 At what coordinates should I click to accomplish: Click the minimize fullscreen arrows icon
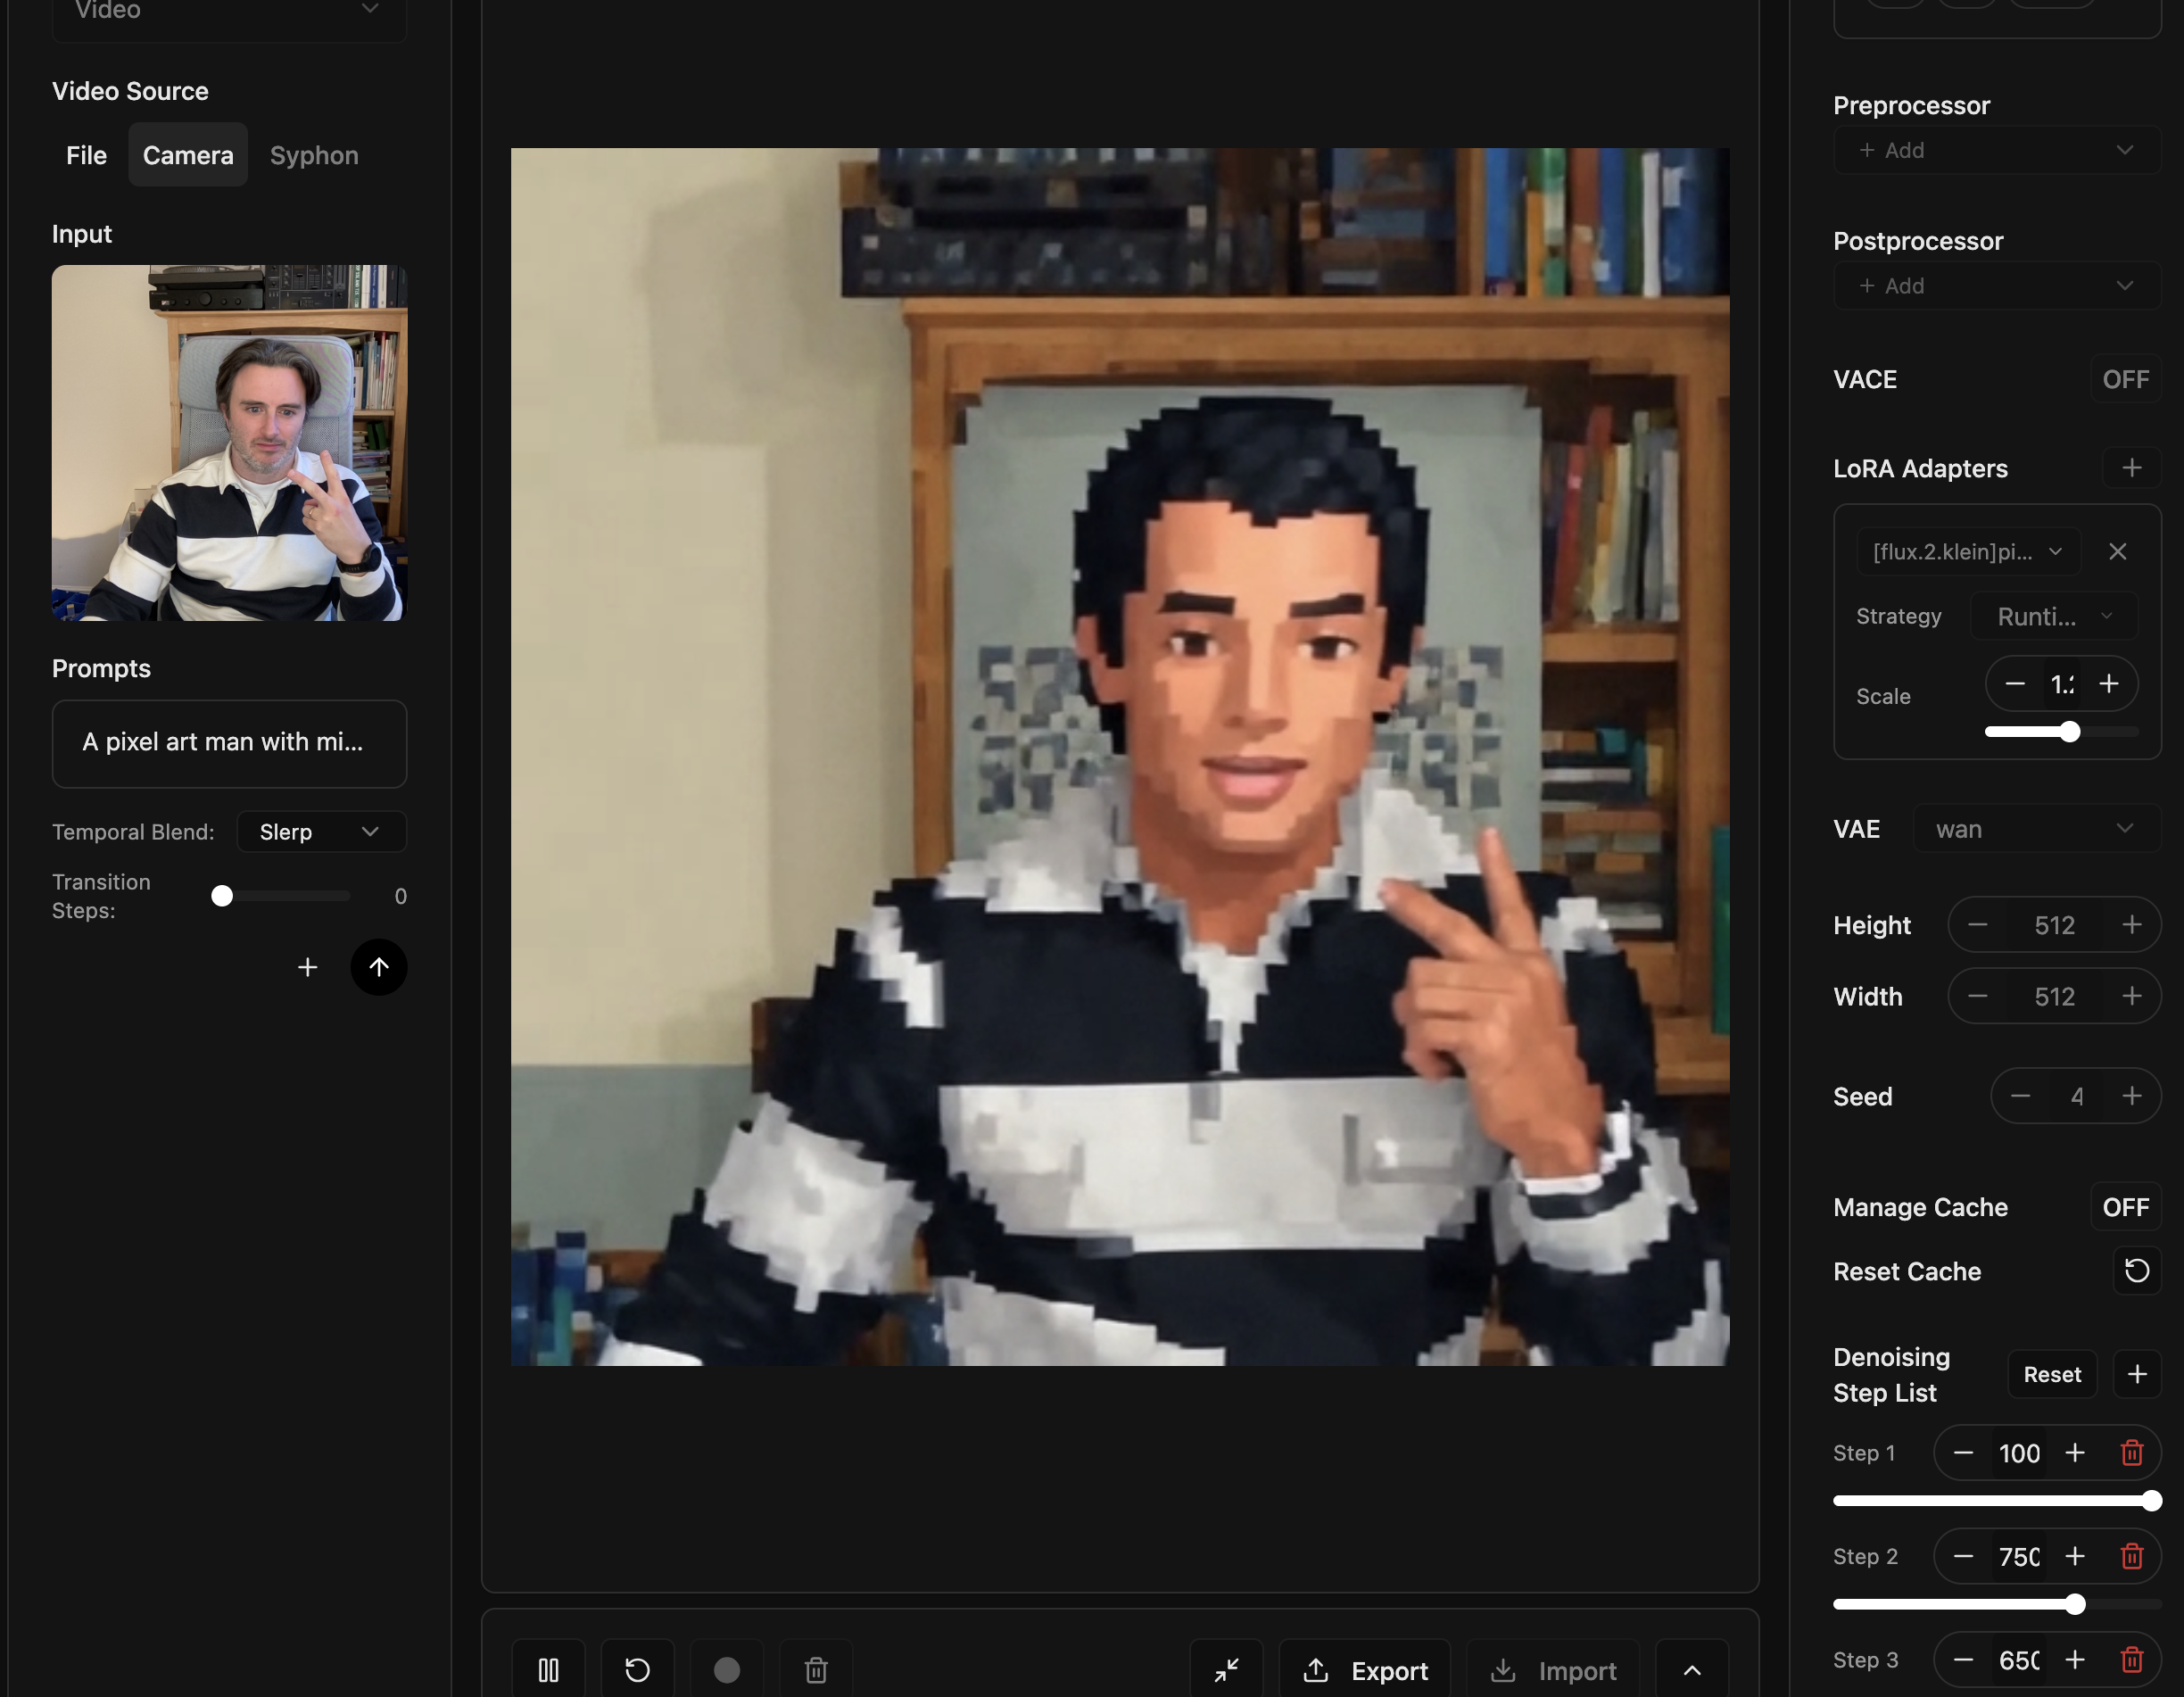(x=1226, y=1669)
